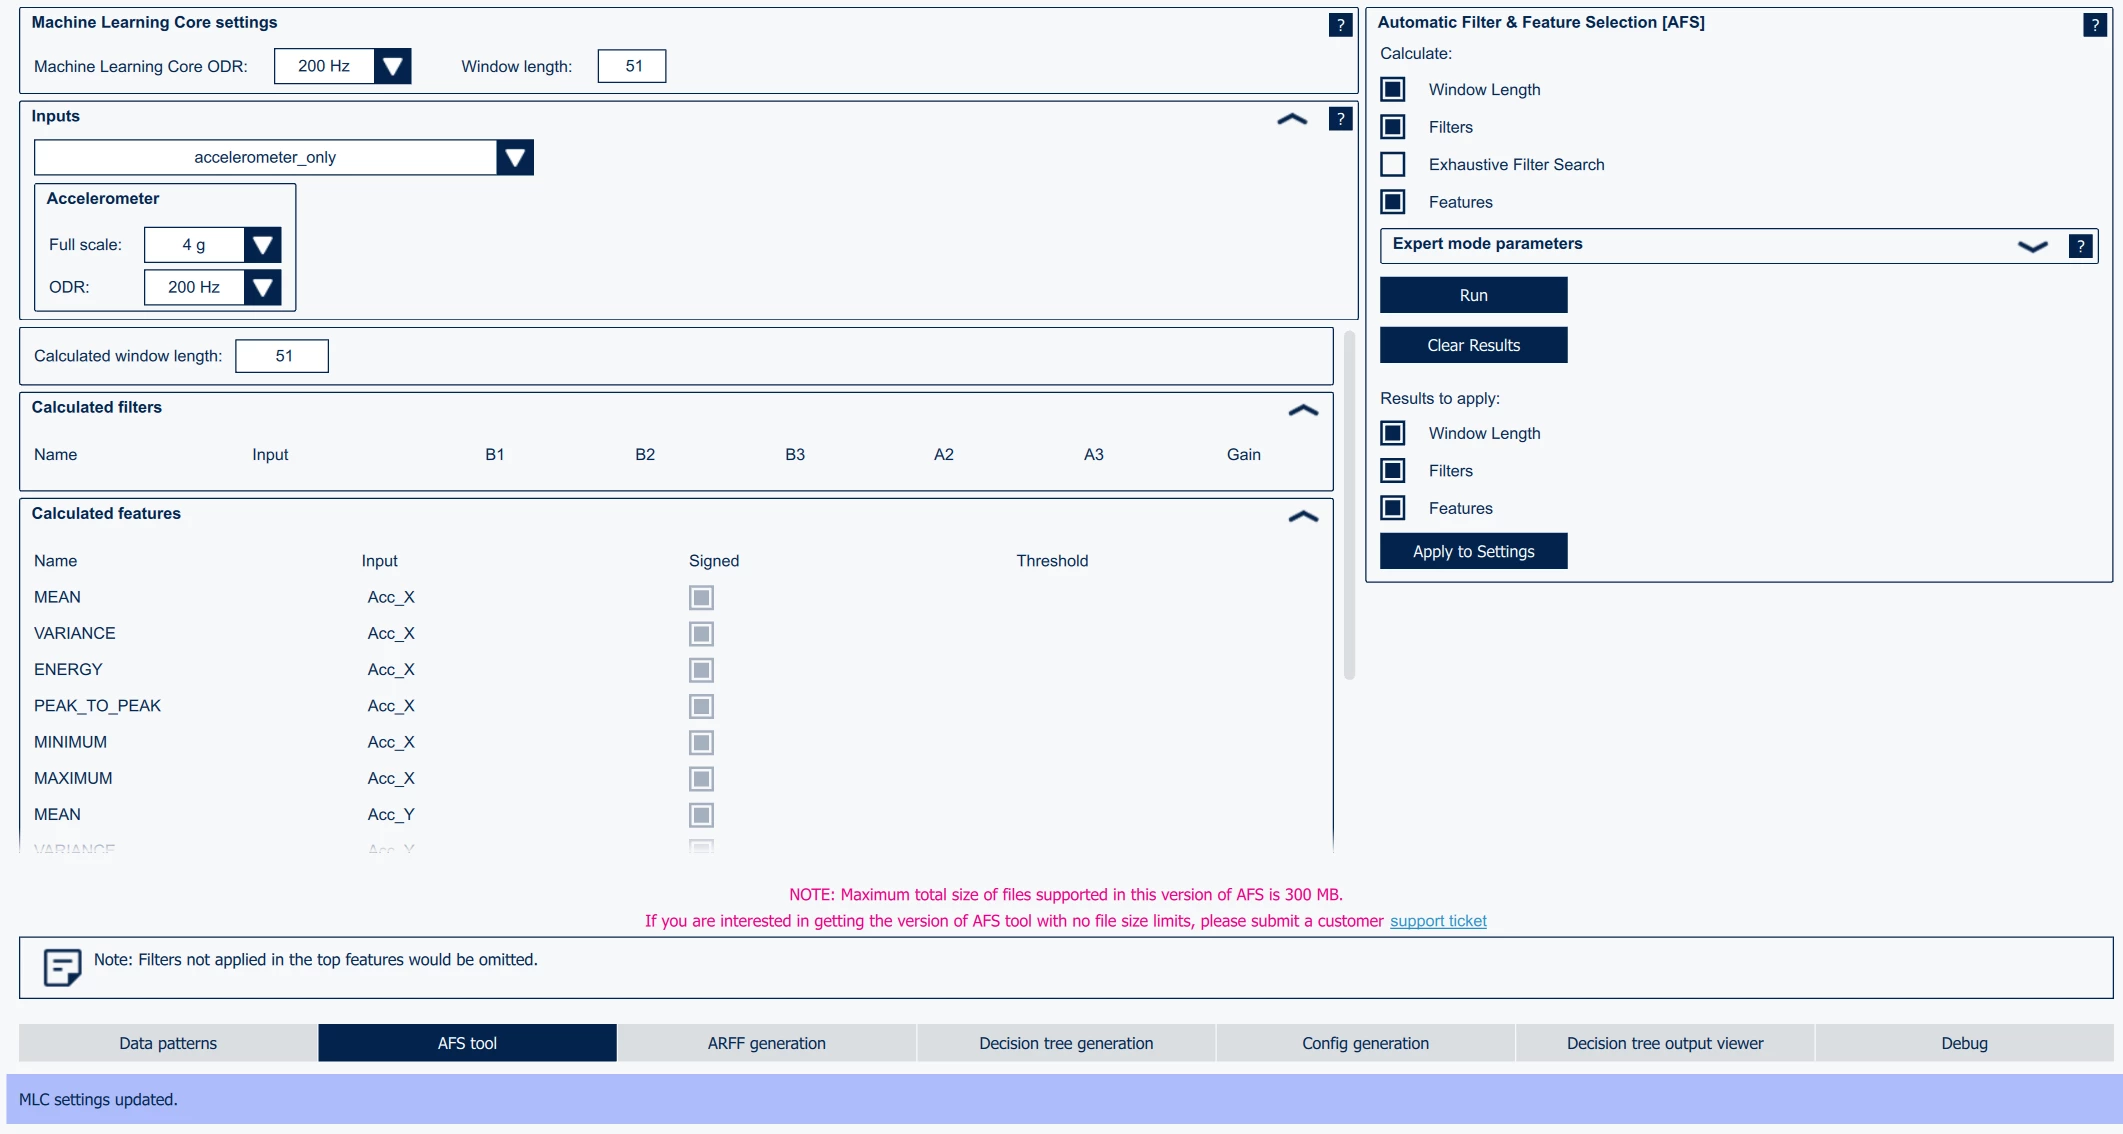The image size is (2123, 1134).
Task: Open help for Automatic Filter & Feature Selection
Action: [2094, 25]
